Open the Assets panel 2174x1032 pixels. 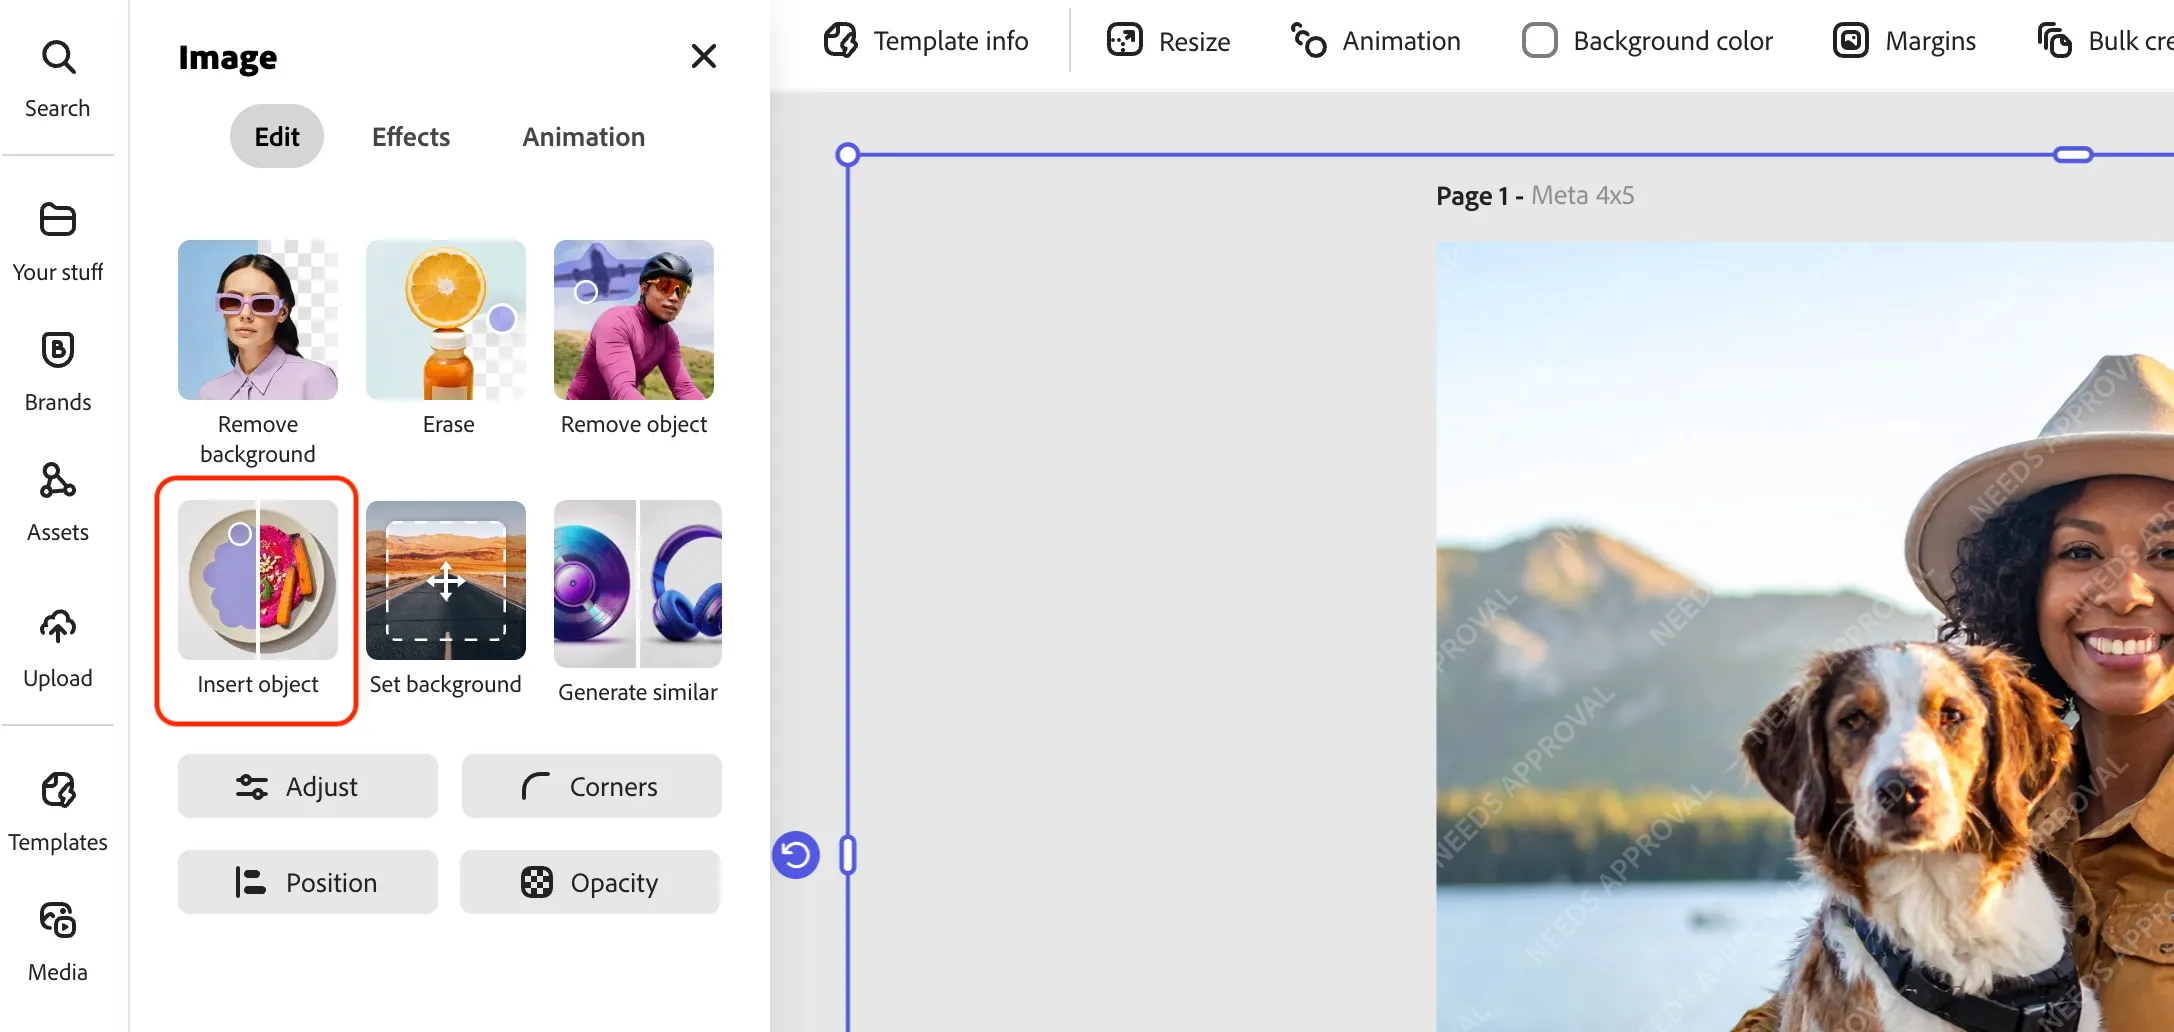58,502
